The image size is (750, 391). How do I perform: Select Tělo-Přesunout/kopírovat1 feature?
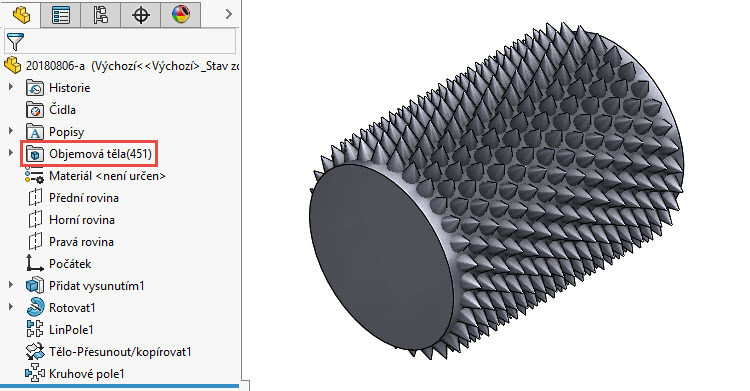click(120, 352)
